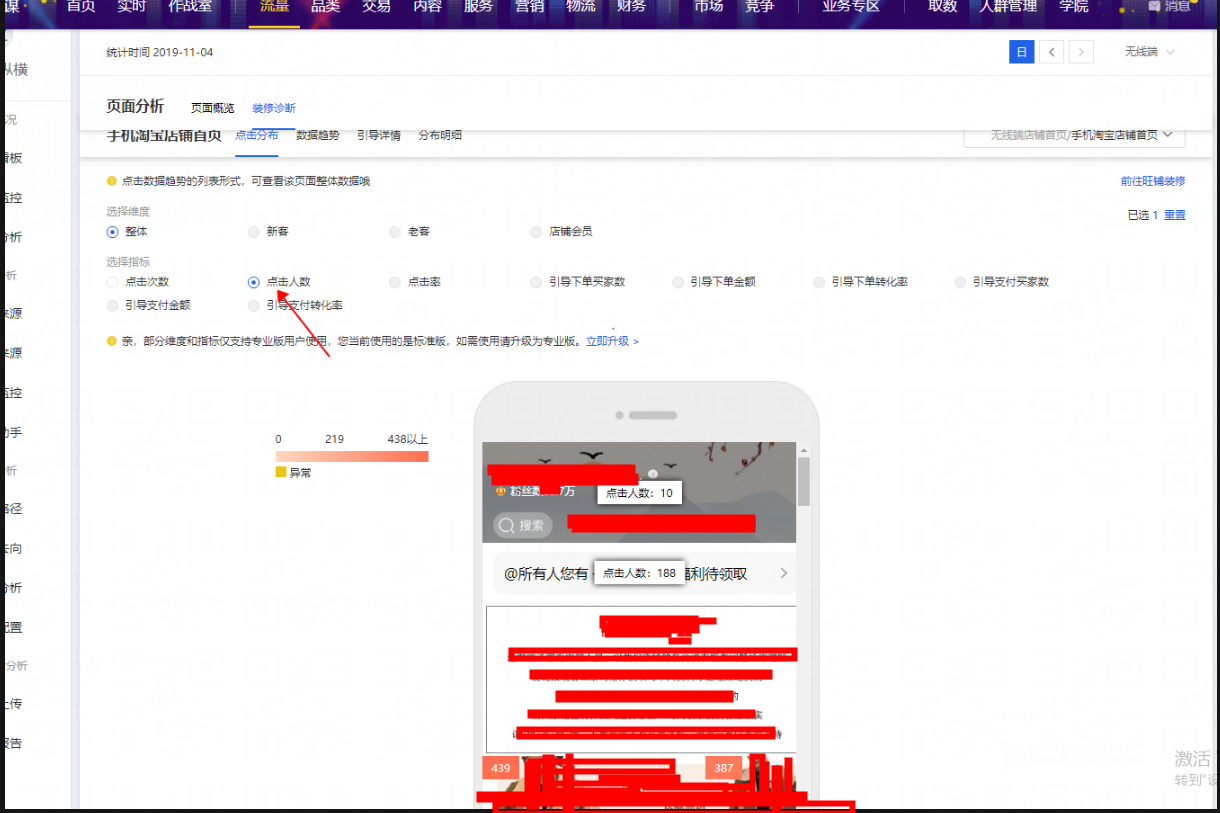Click the yellow 异常 legend swatch
1220x813 pixels.
(281, 472)
